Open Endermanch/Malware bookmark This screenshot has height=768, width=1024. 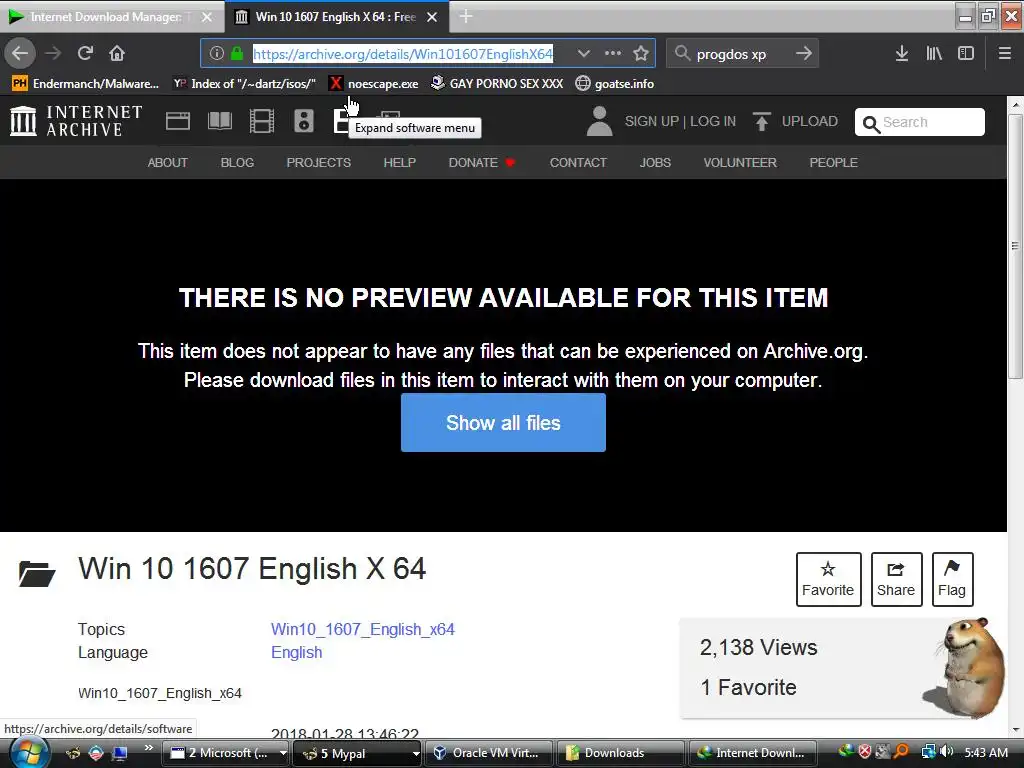click(x=86, y=84)
